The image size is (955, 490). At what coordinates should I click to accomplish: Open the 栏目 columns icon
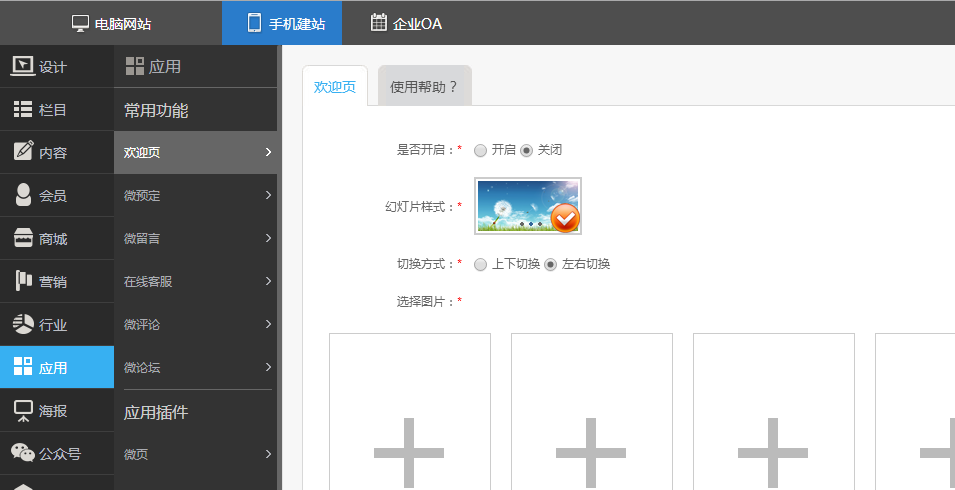23,110
